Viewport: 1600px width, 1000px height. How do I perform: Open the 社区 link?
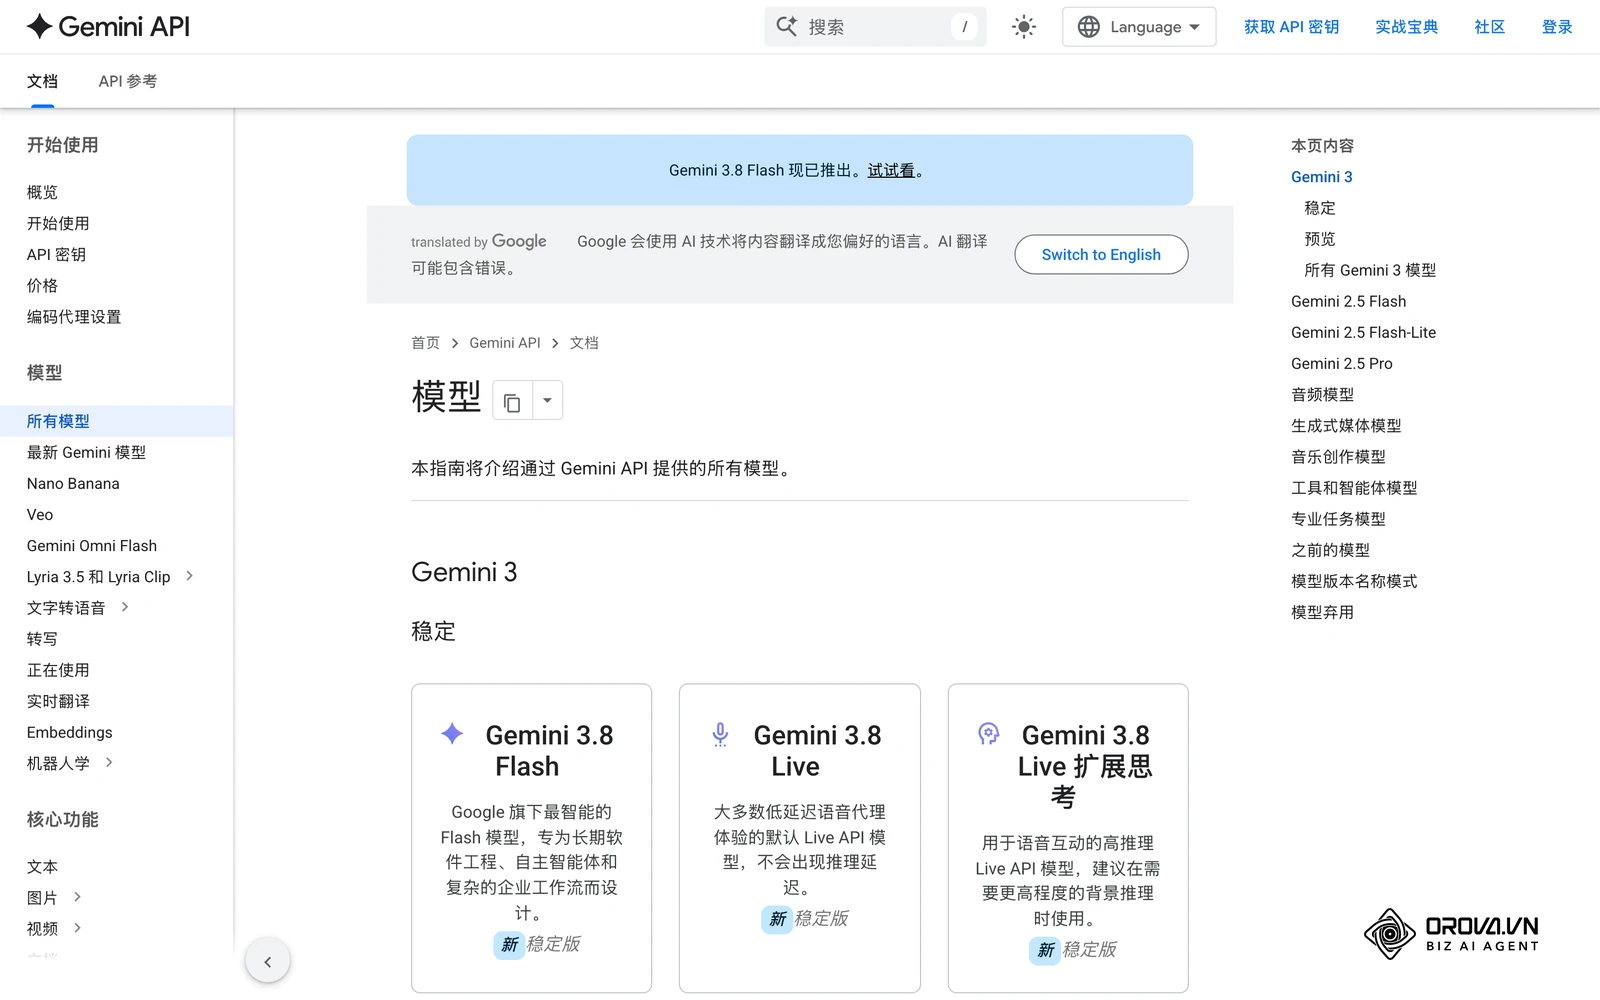pyautogui.click(x=1489, y=27)
